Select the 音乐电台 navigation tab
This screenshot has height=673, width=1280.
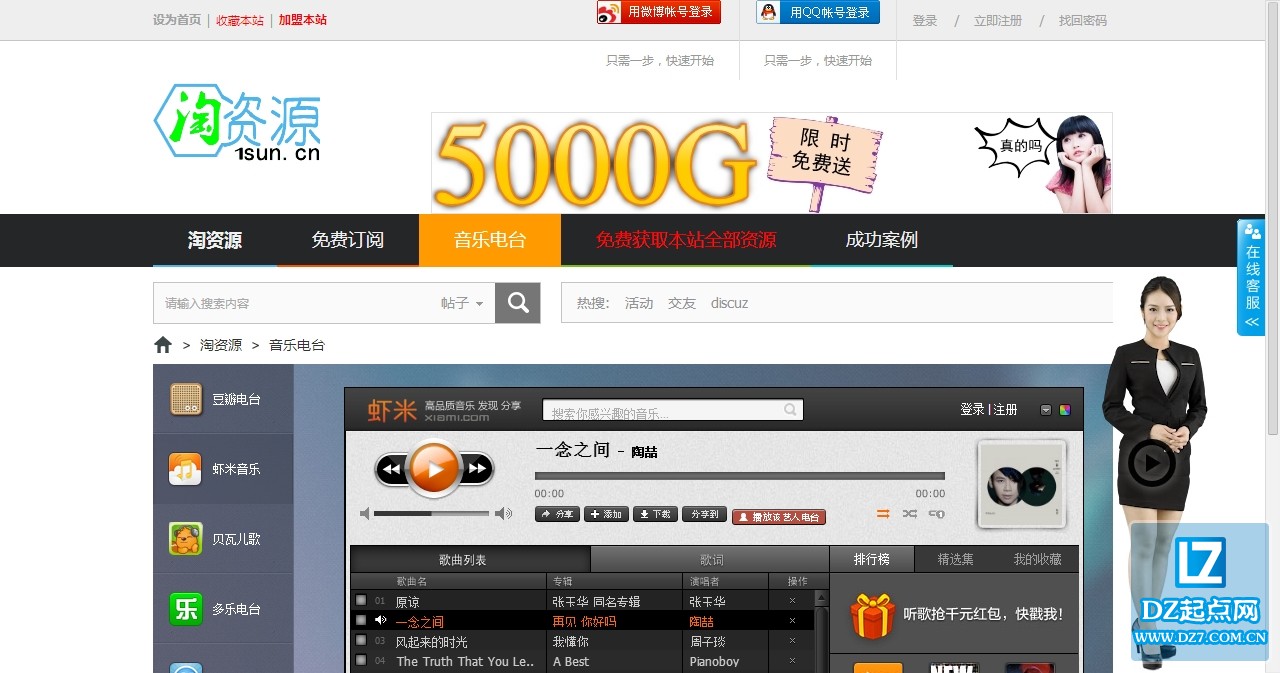click(490, 240)
